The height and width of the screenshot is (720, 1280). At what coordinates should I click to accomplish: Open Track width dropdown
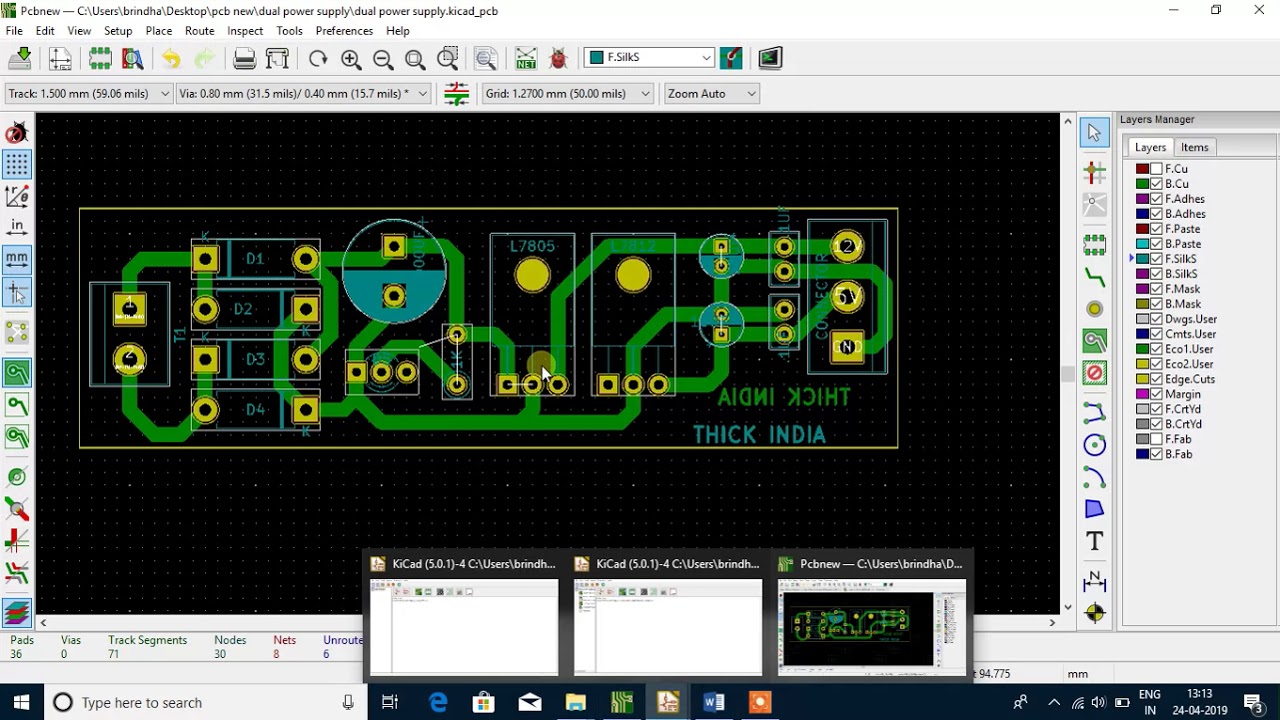[x=88, y=93]
